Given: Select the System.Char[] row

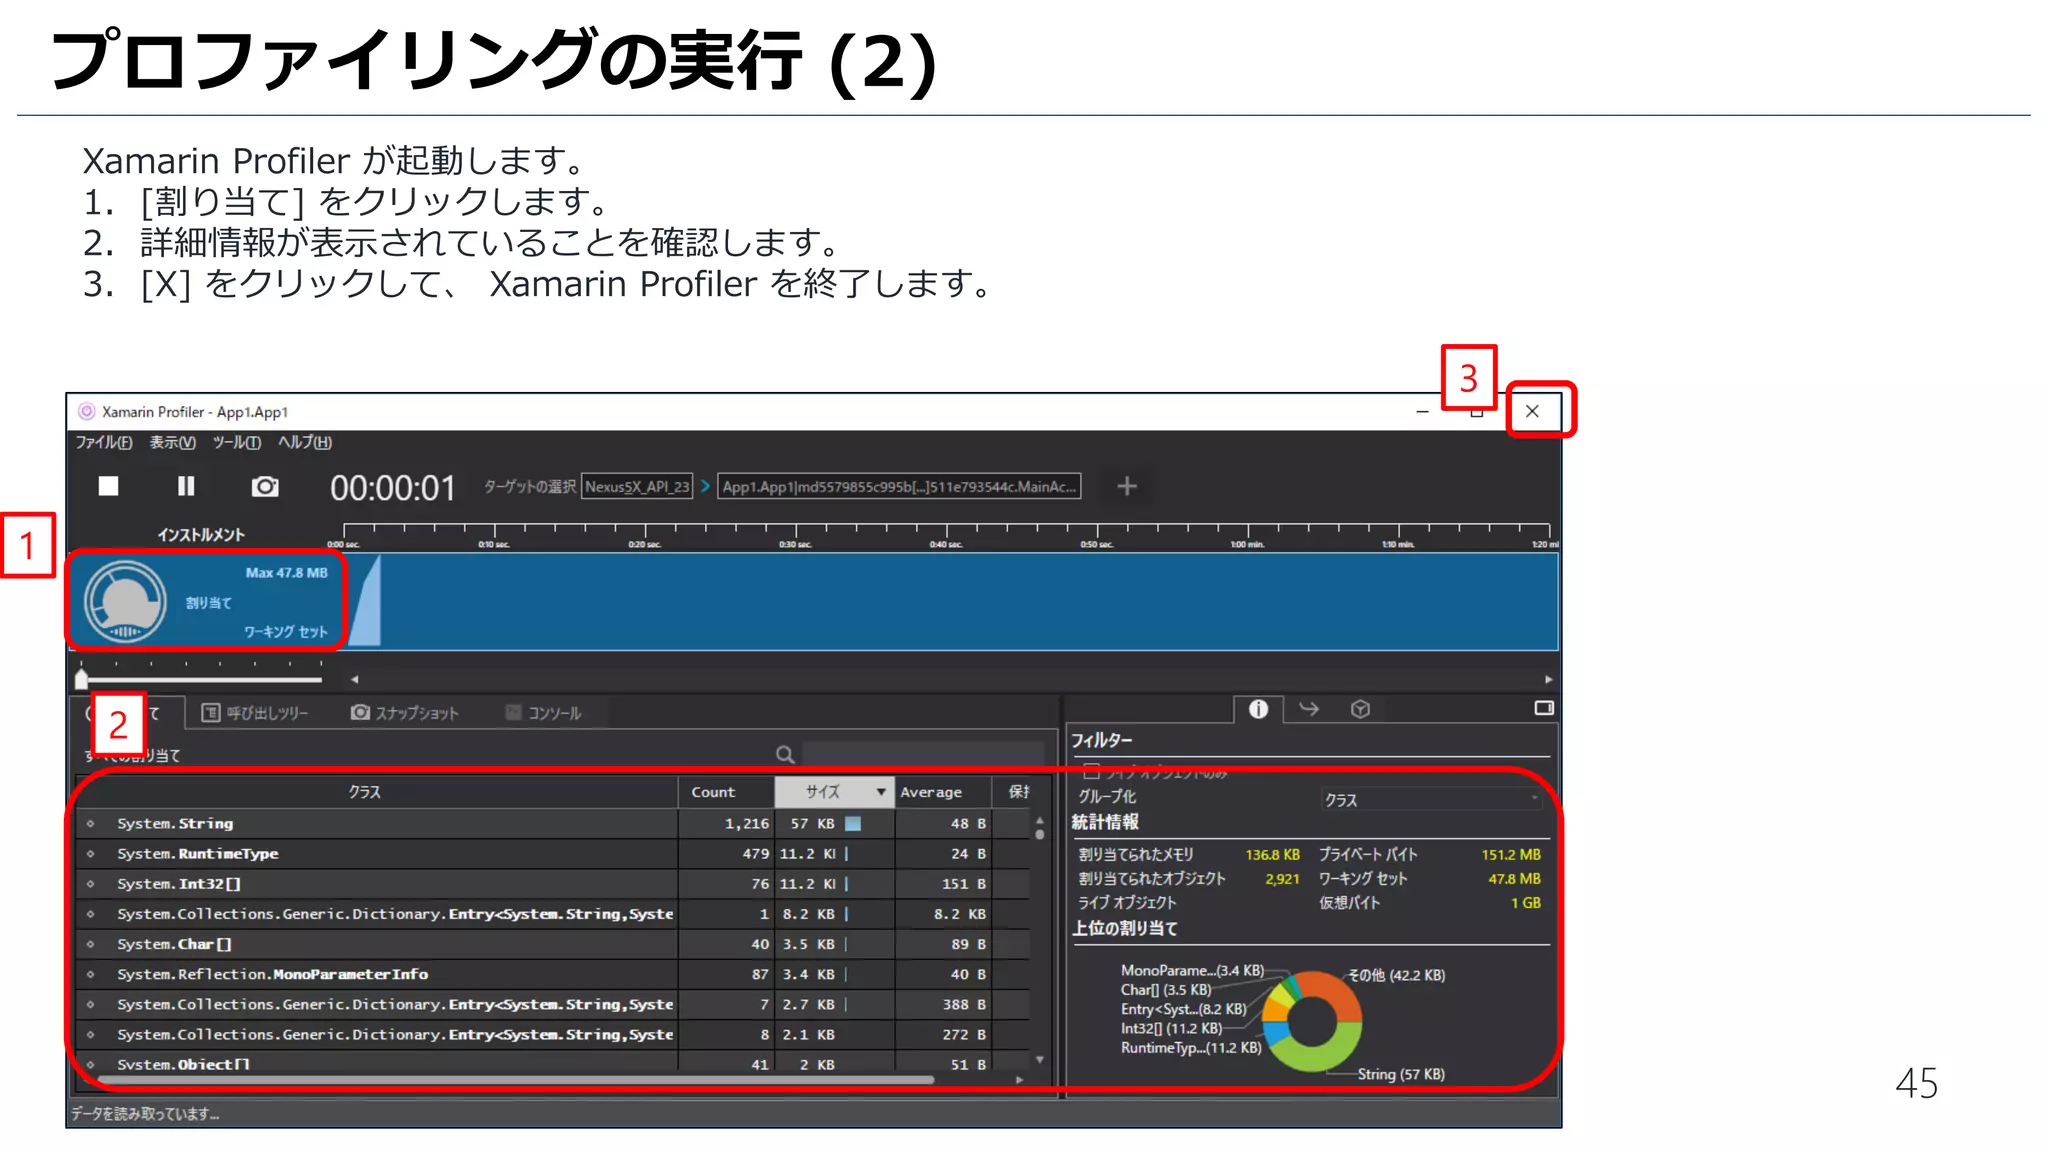Looking at the screenshot, I should point(553,943).
